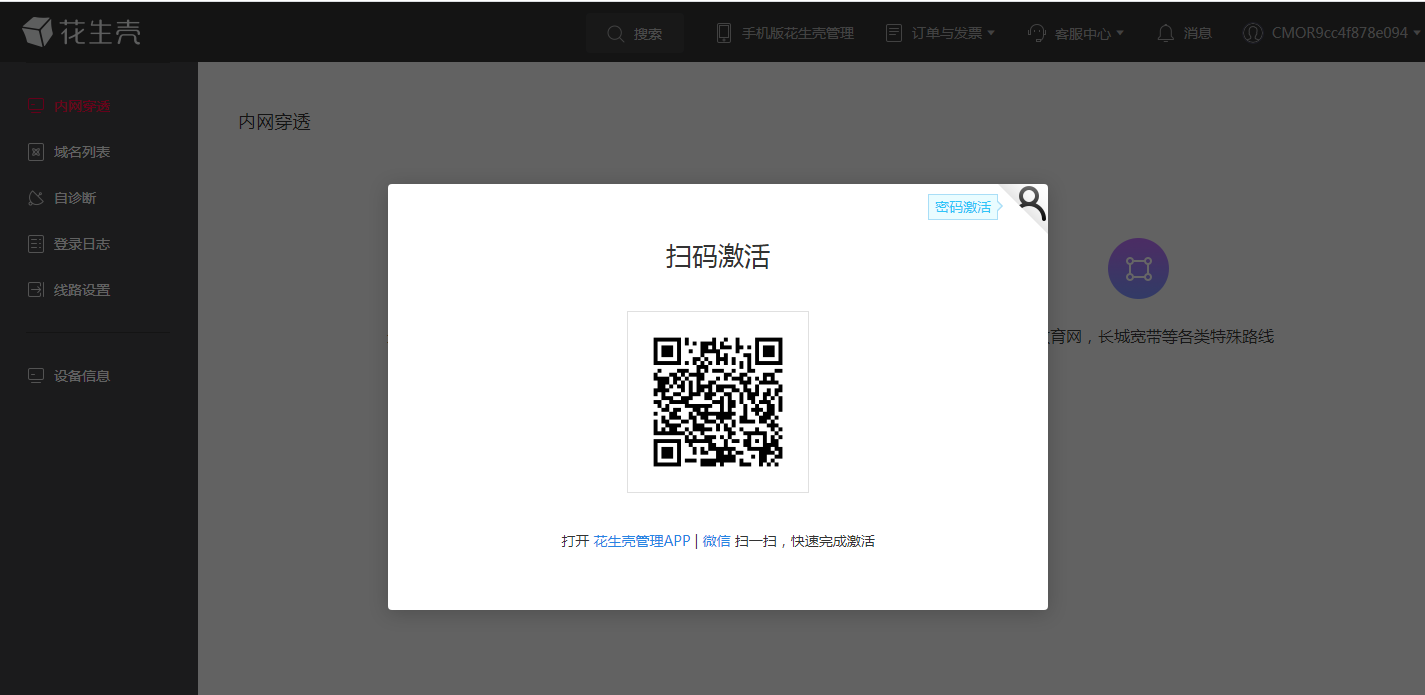Open 手机版花生壳管理 link
This screenshot has height=695, width=1425.
pos(797,33)
